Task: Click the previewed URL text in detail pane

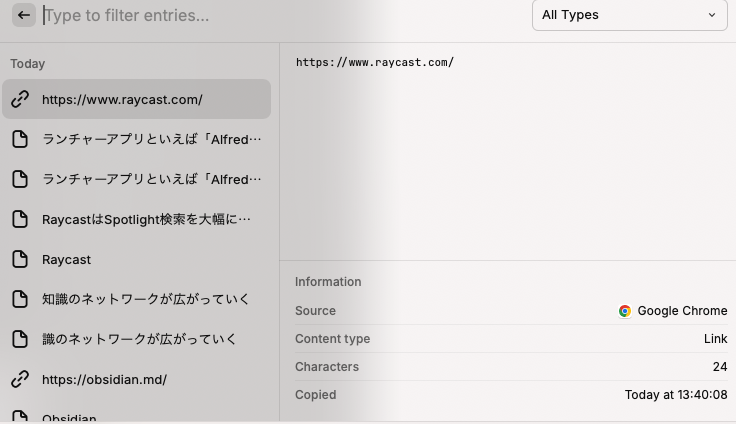Action: click(375, 62)
